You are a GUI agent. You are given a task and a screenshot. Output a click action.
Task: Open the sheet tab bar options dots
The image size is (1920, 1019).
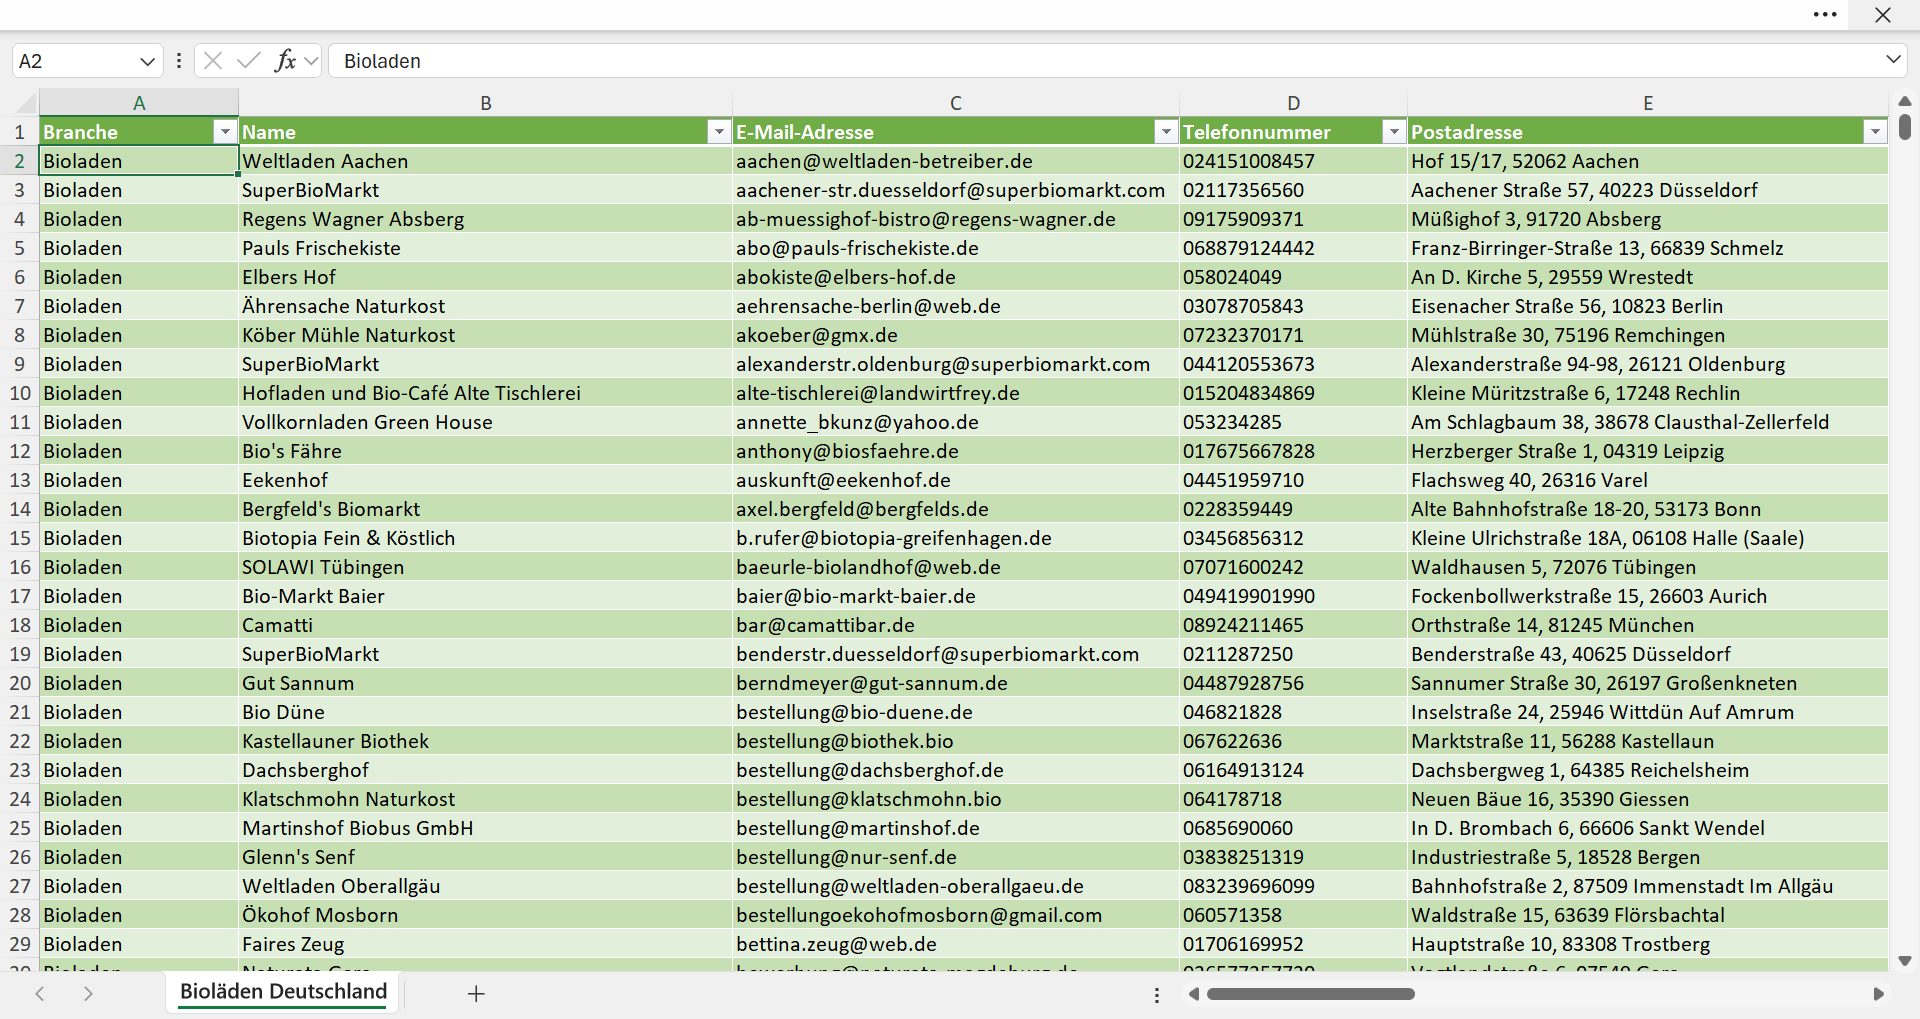click(x=1157, y=995)
